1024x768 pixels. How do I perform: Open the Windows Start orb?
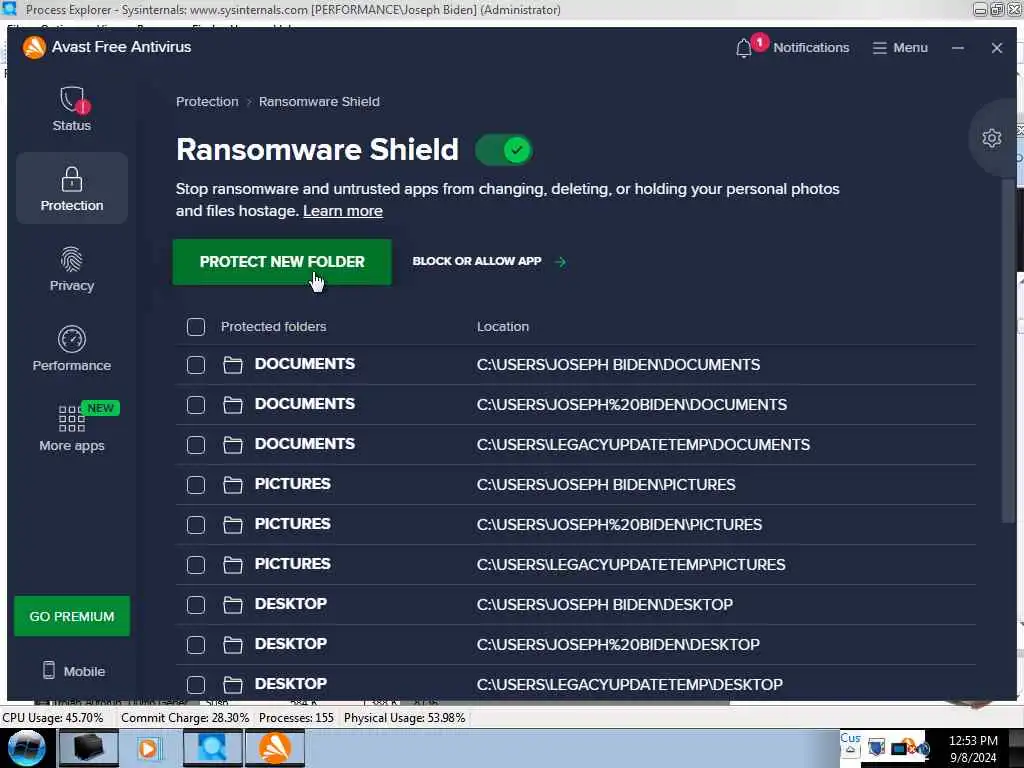click(x=26, y=748)
